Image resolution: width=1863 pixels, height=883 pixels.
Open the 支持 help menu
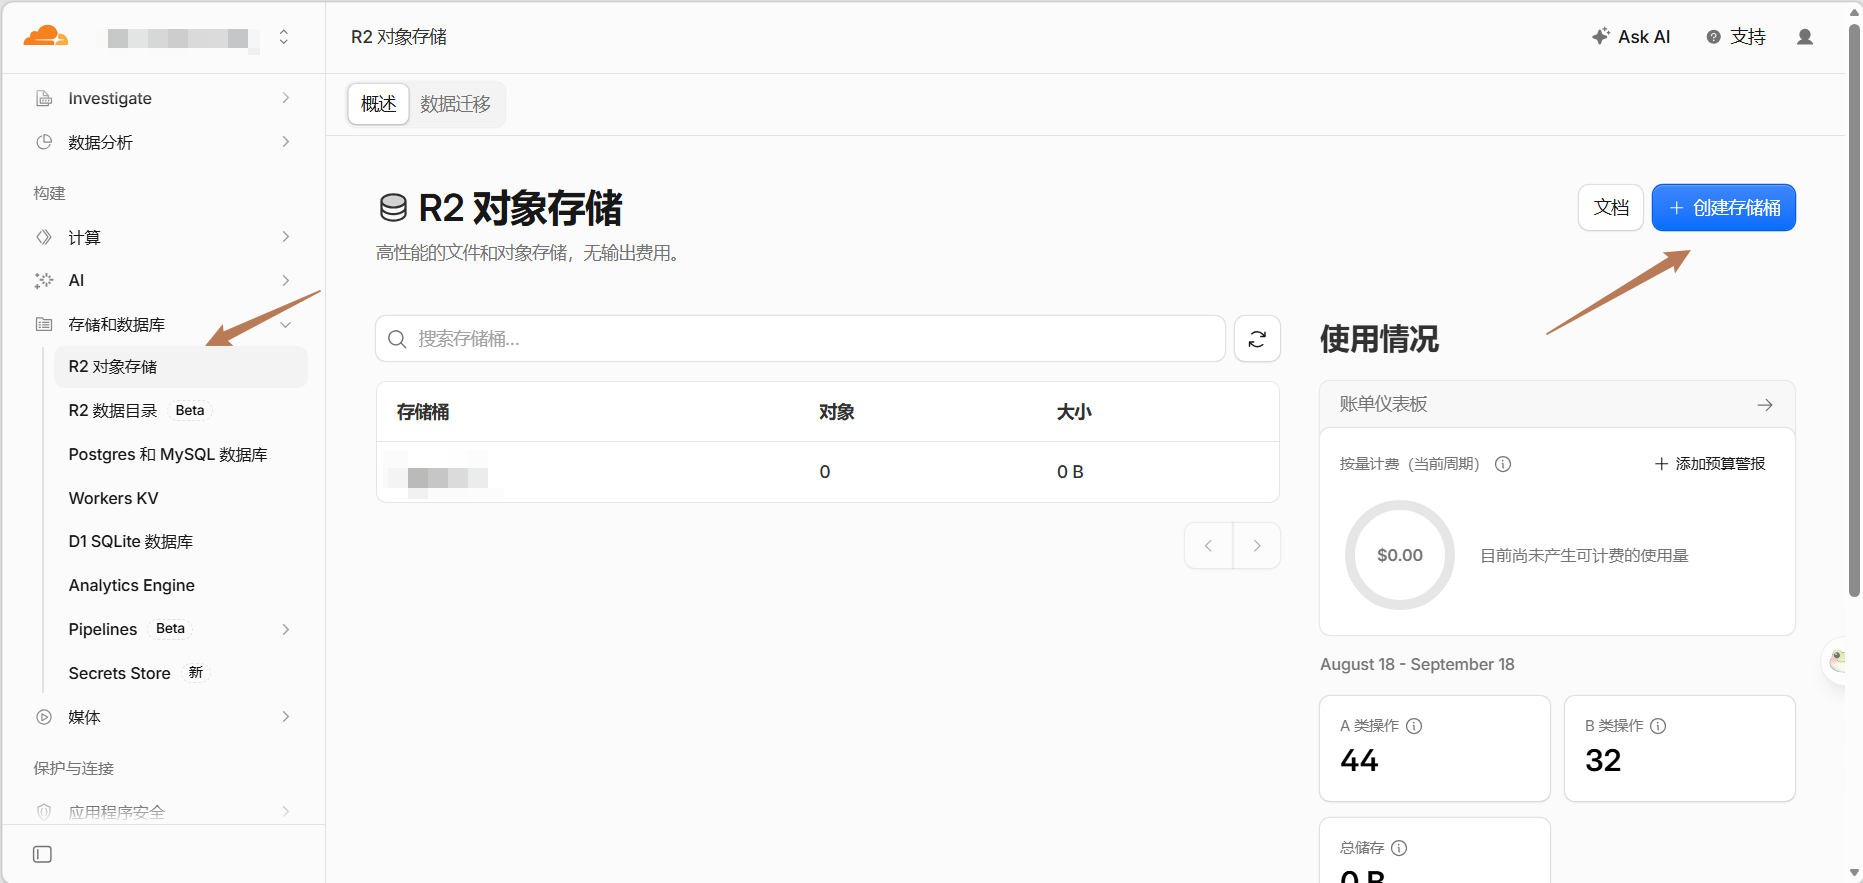pos(1736,37)
